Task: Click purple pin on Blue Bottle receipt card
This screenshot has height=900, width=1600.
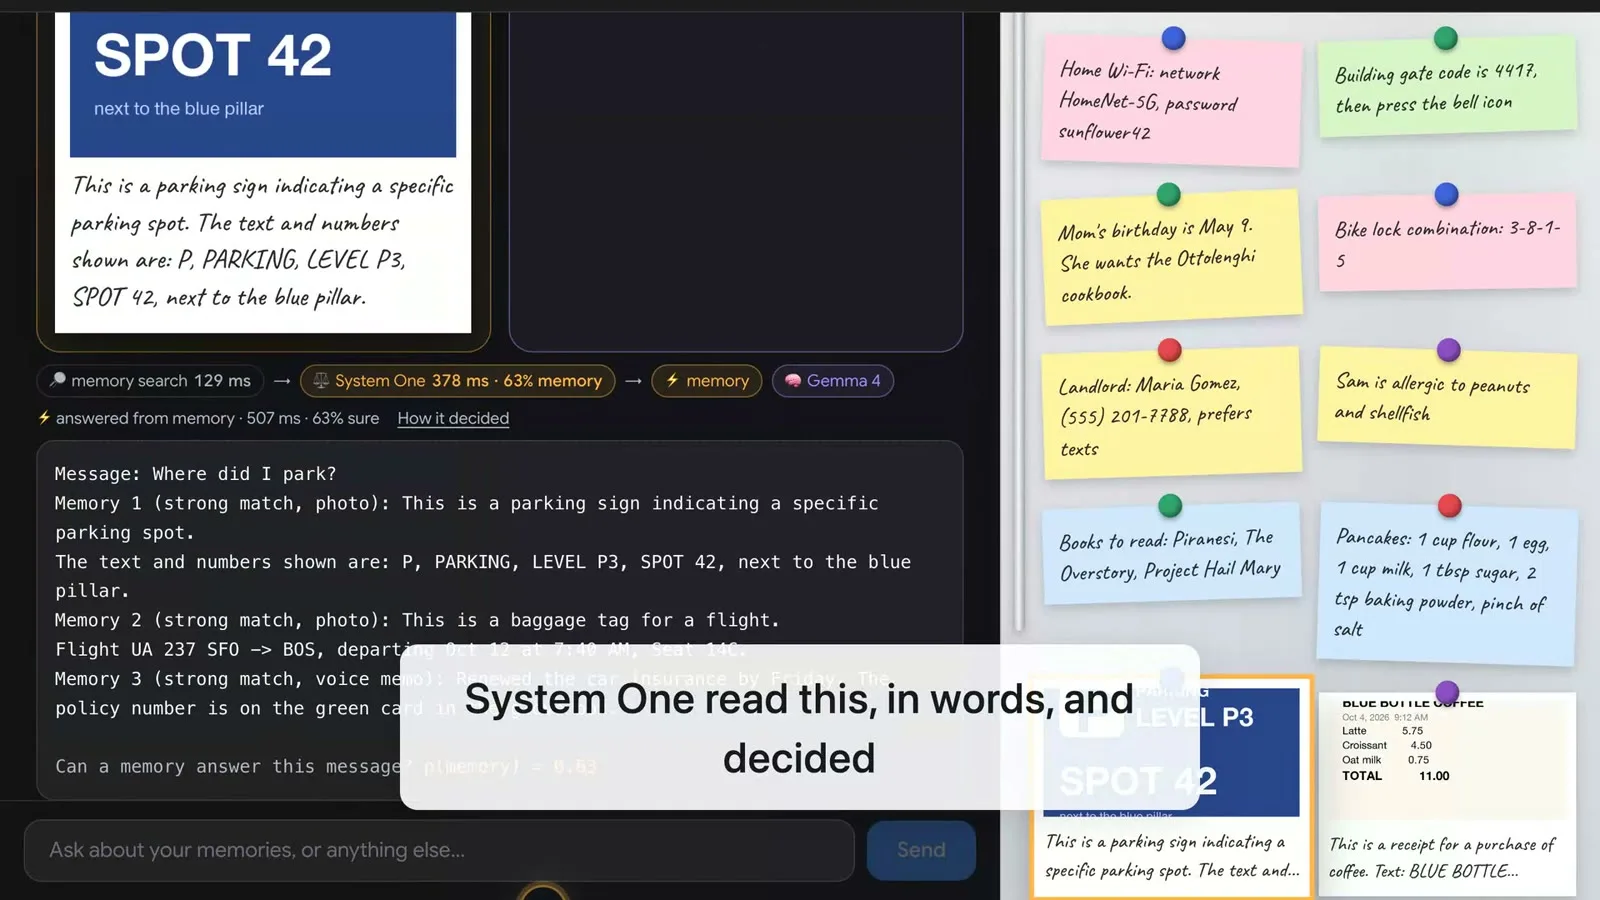Action: point(1447,692)
